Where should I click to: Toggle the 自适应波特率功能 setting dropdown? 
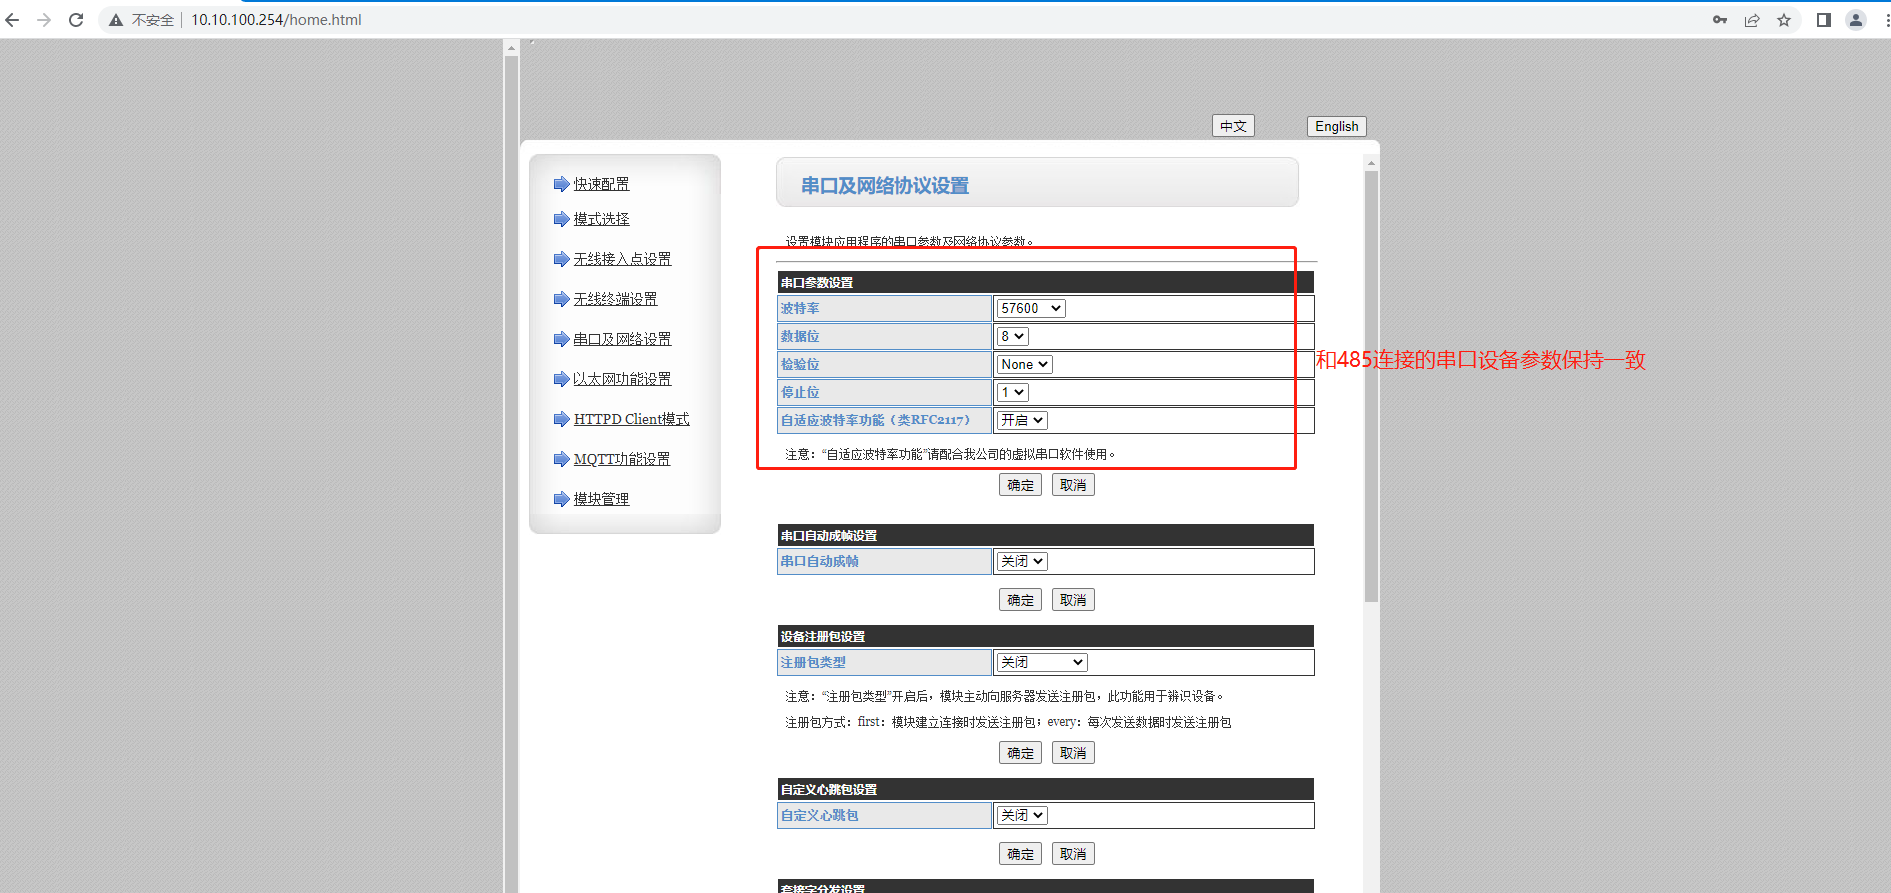[x=1022, y=421]
